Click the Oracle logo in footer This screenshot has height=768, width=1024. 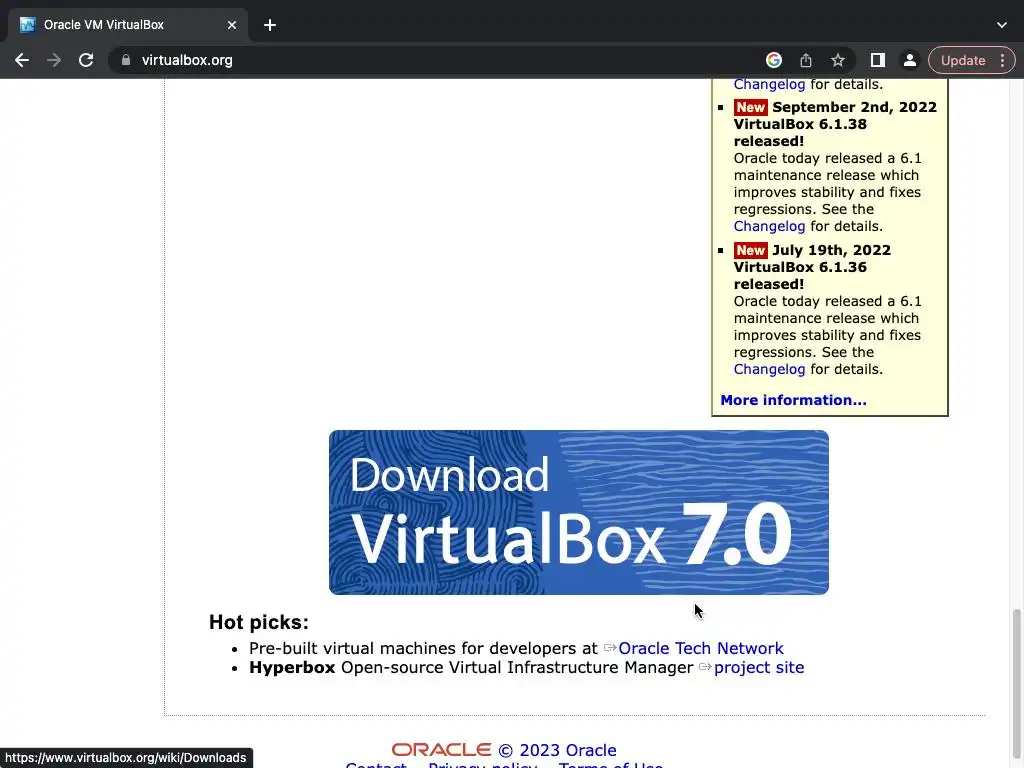pyautogui.click(x=441, y=749)
